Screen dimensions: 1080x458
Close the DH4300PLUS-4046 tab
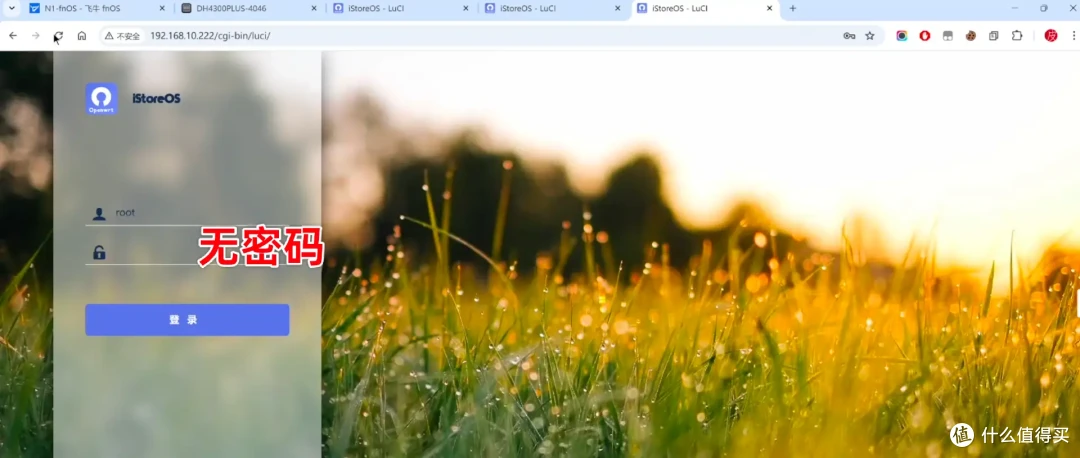click(314, 8)
